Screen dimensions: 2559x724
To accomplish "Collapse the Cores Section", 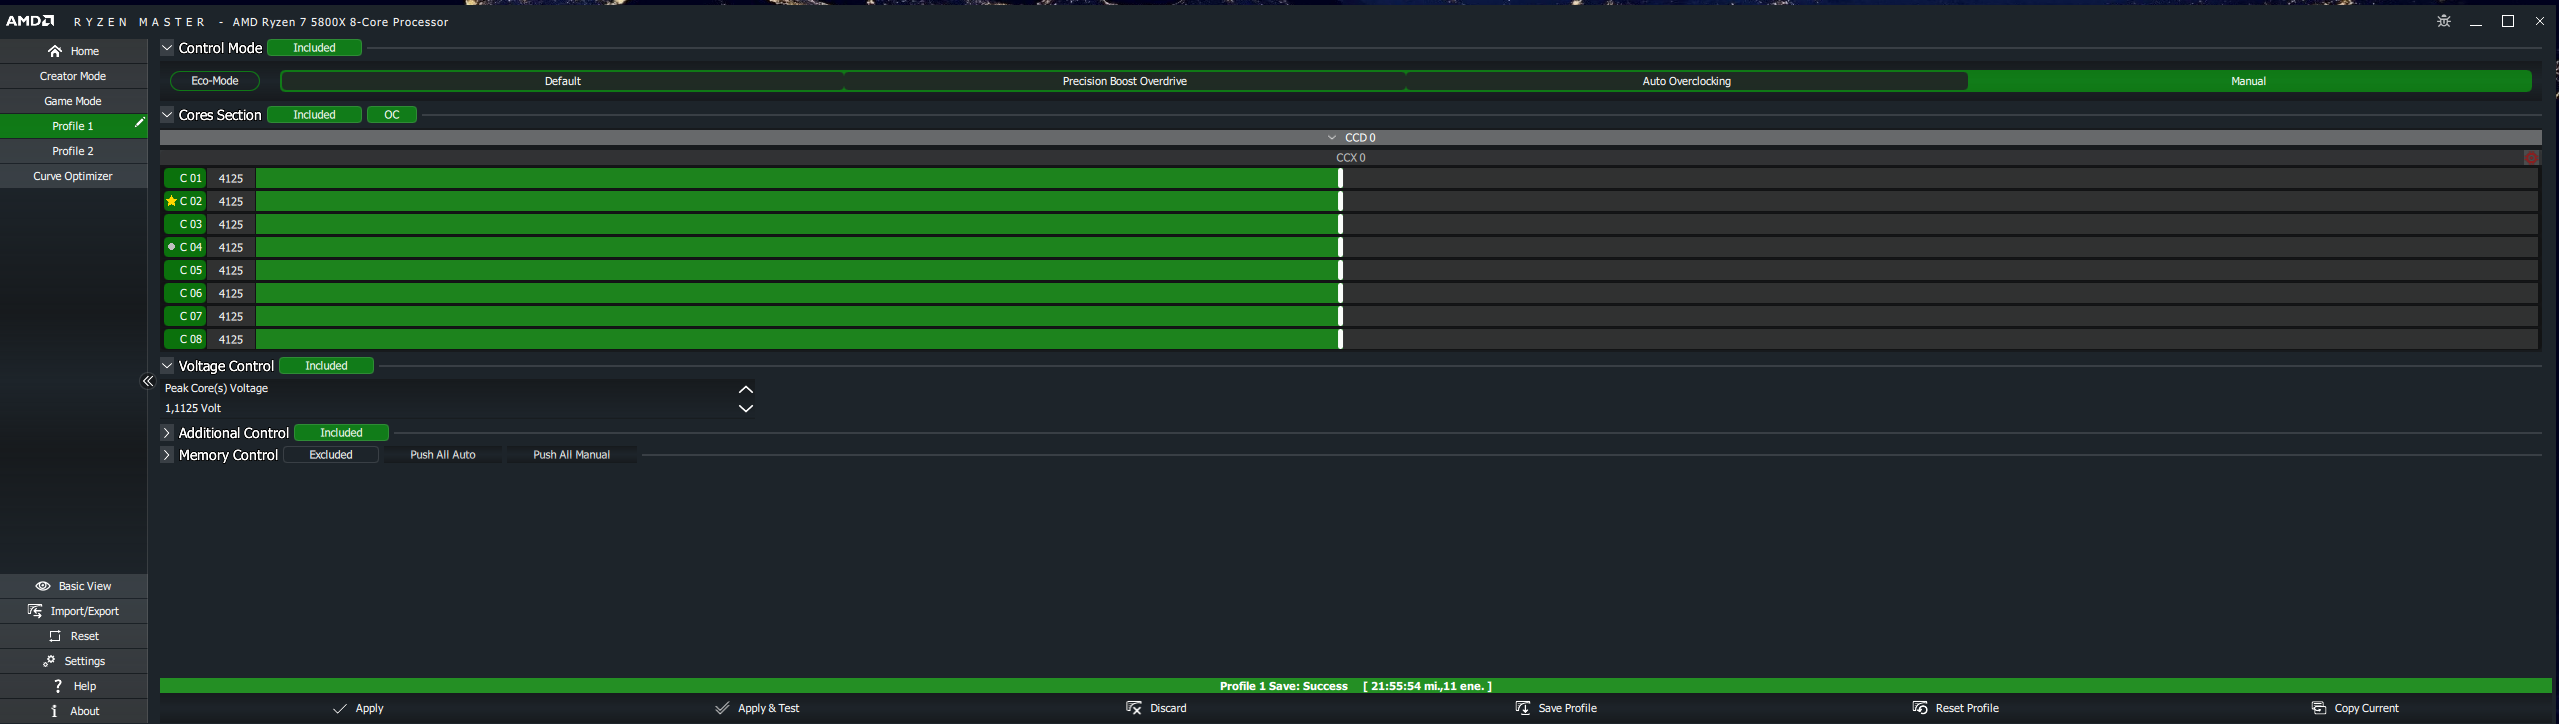I will click(167, 115).
